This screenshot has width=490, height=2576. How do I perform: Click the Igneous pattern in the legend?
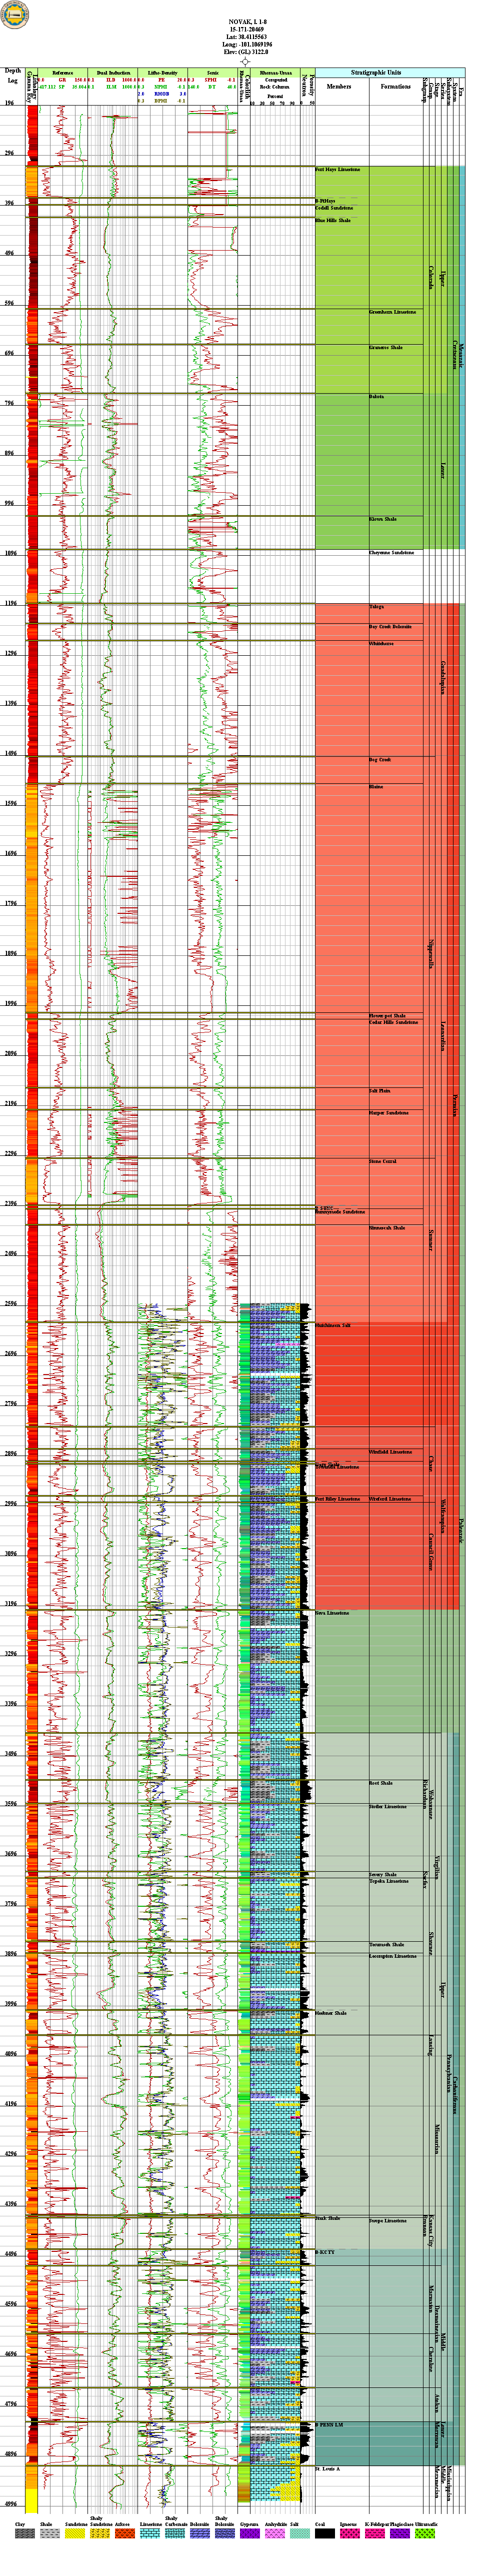point(349,2534)
